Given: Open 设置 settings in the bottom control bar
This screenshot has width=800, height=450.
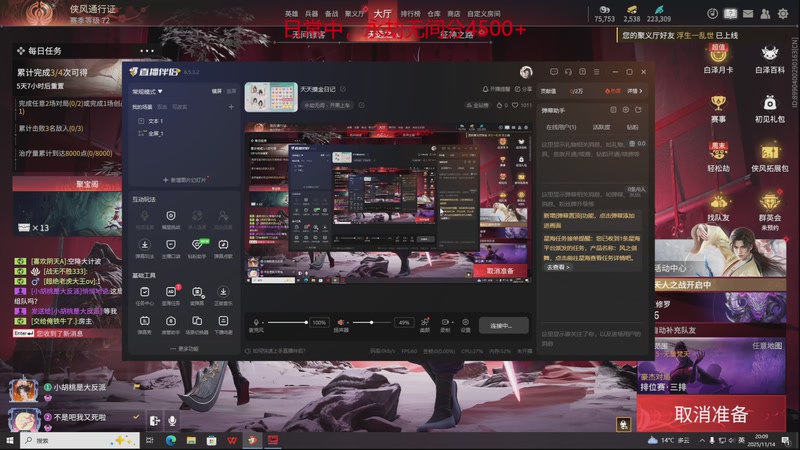Looking at the screenshot, I should 465,324.
